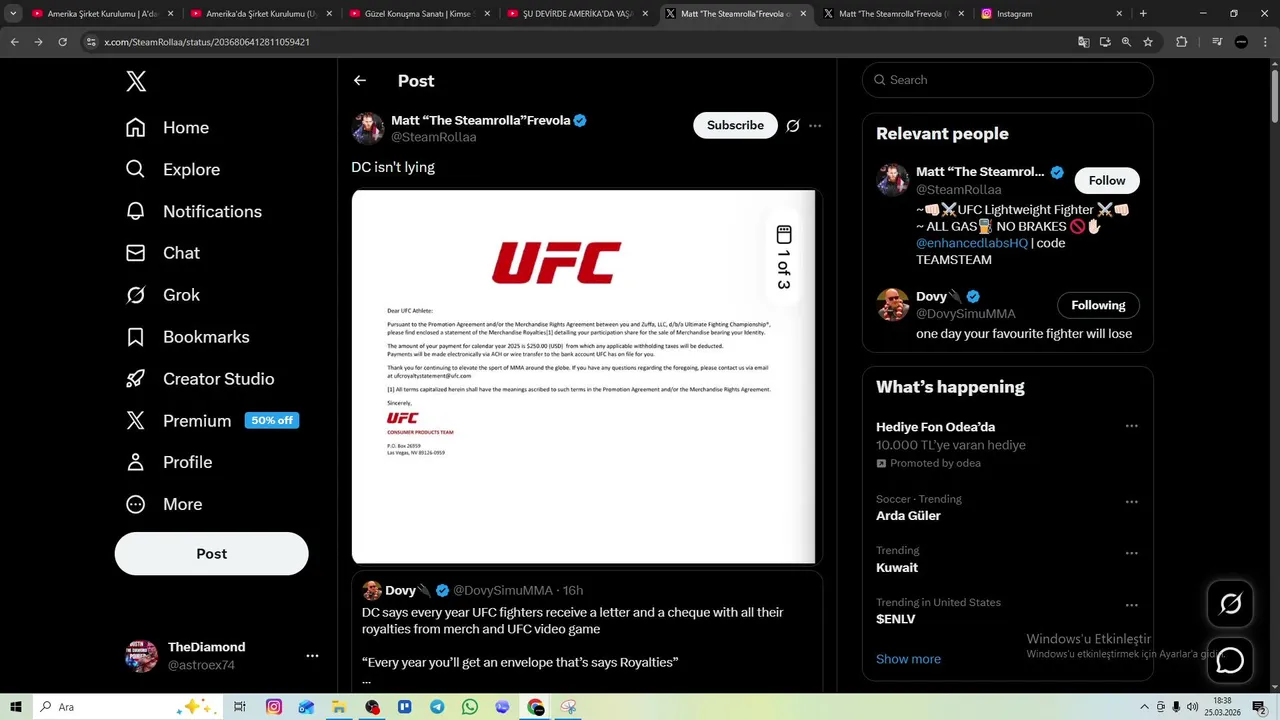The image size is (1280, 720).
Task: Open Grok from the sidebar
Action: [x=162, y=295]
